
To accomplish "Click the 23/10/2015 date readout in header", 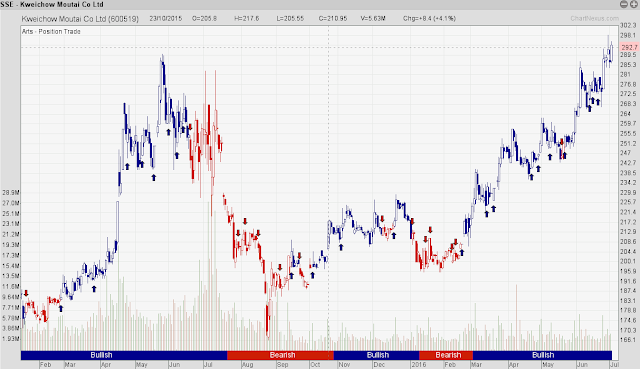I will pyautogui.click(x=165, y=18).
